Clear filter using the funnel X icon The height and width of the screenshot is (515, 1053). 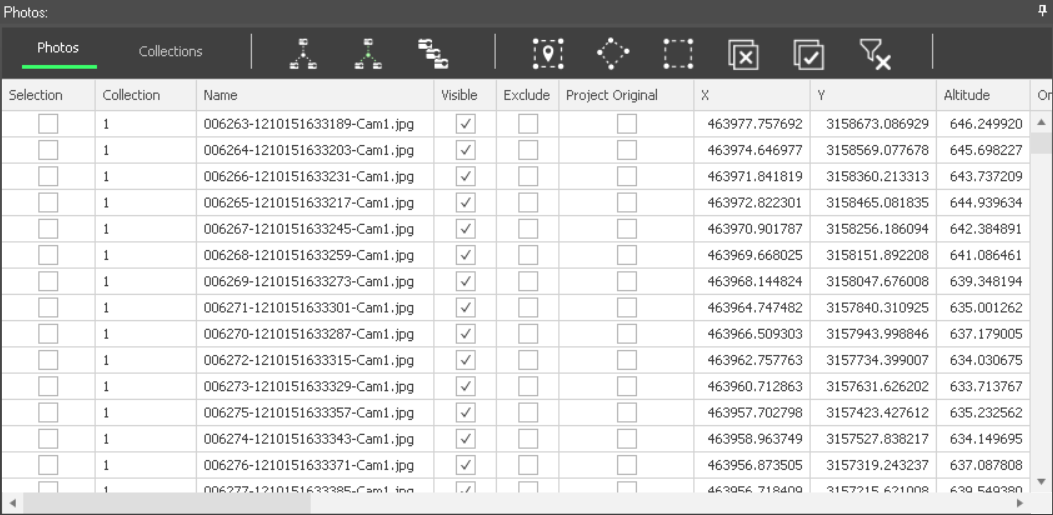(874, 54)
